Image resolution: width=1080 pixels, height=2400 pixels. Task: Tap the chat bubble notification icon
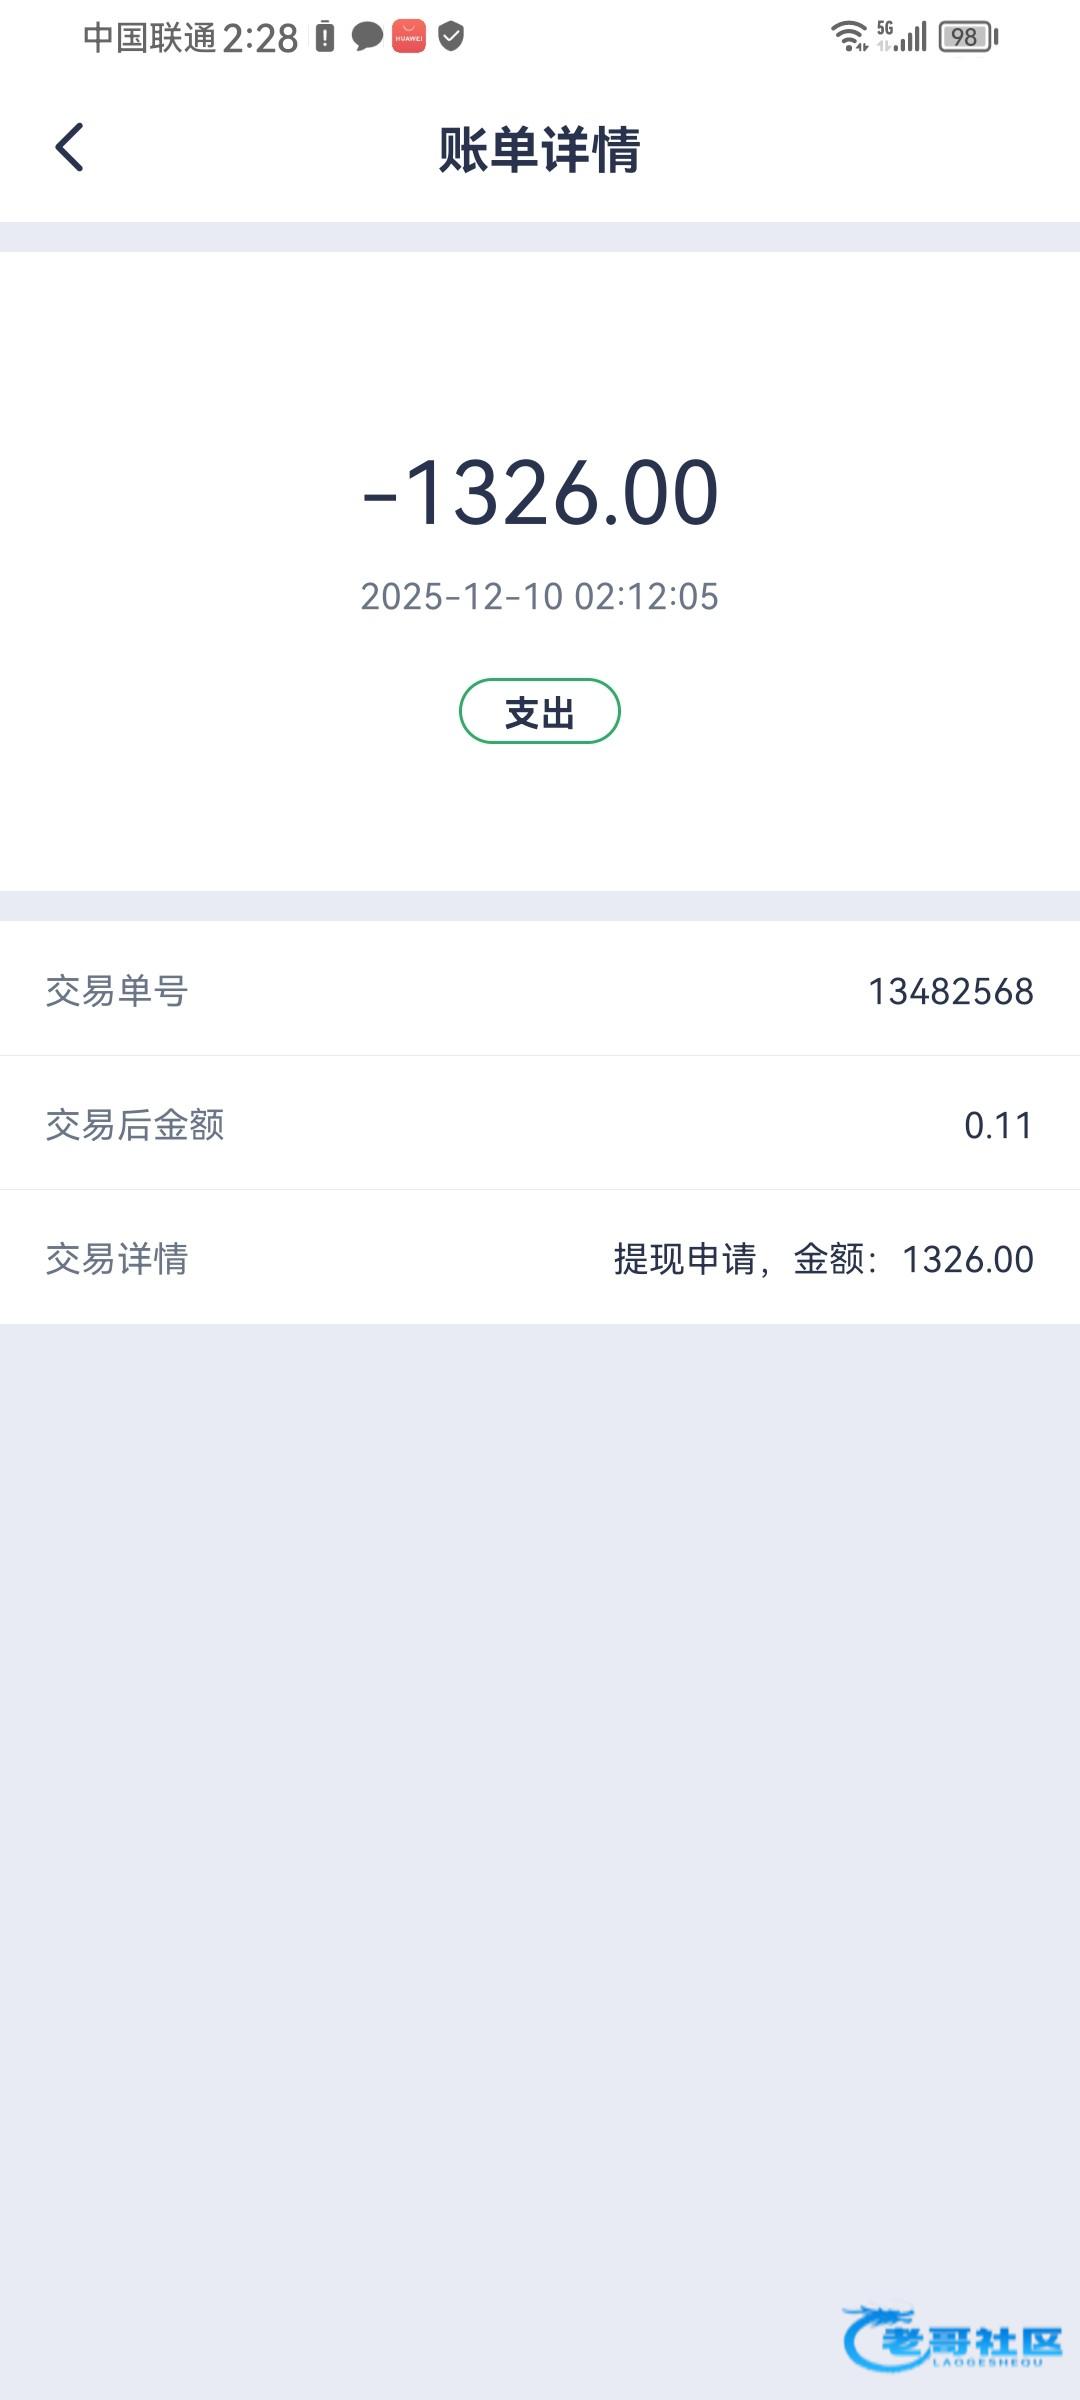pyautogui.click(x=367, y=38)
